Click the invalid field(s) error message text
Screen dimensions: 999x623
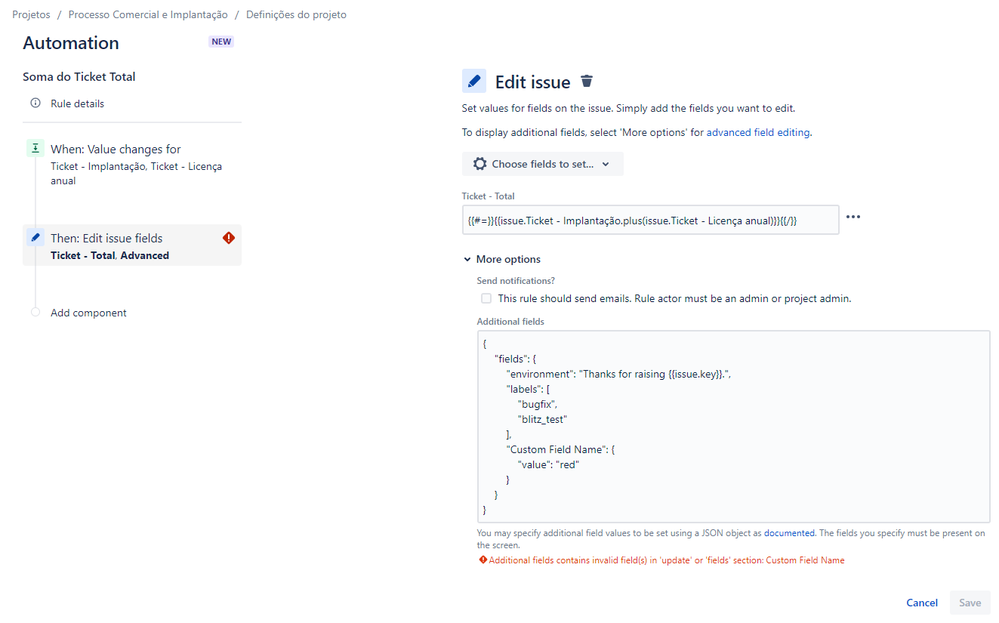[x=666, y=561]
